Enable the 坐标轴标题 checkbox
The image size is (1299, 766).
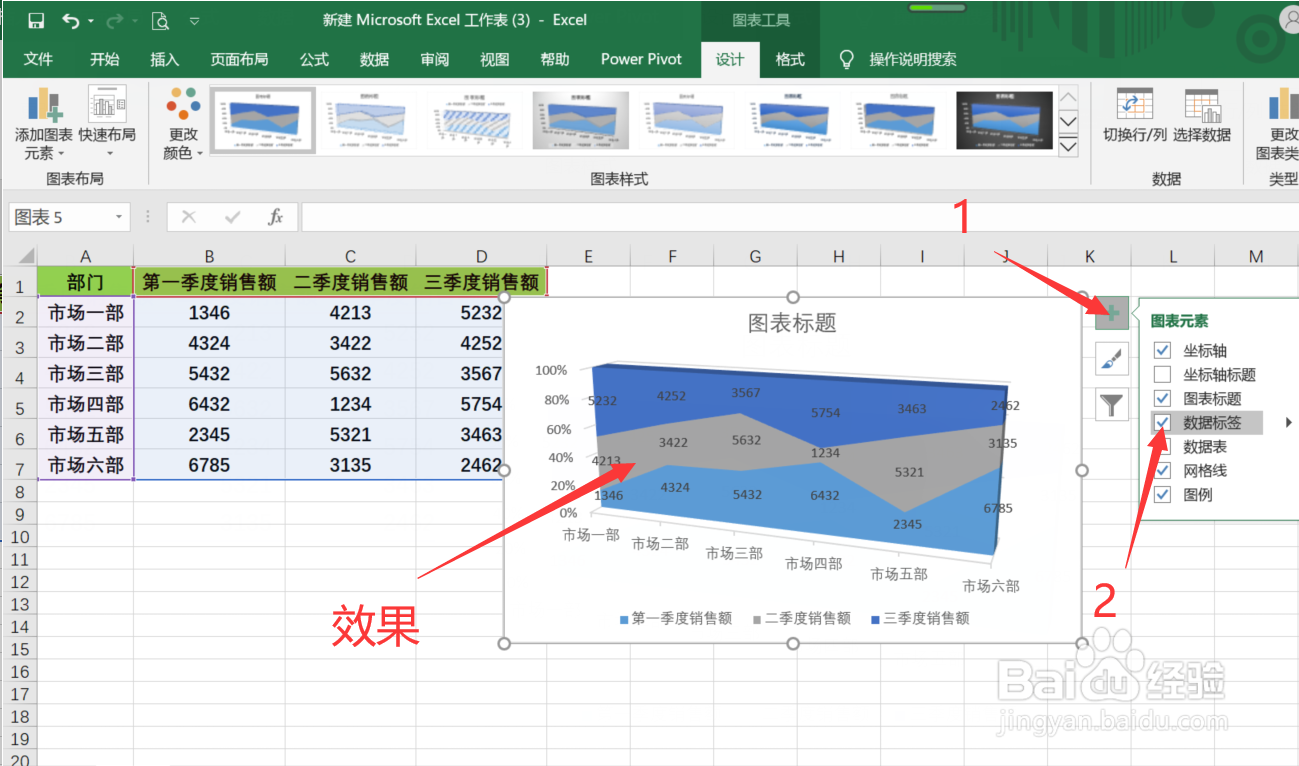point(1162,374)
